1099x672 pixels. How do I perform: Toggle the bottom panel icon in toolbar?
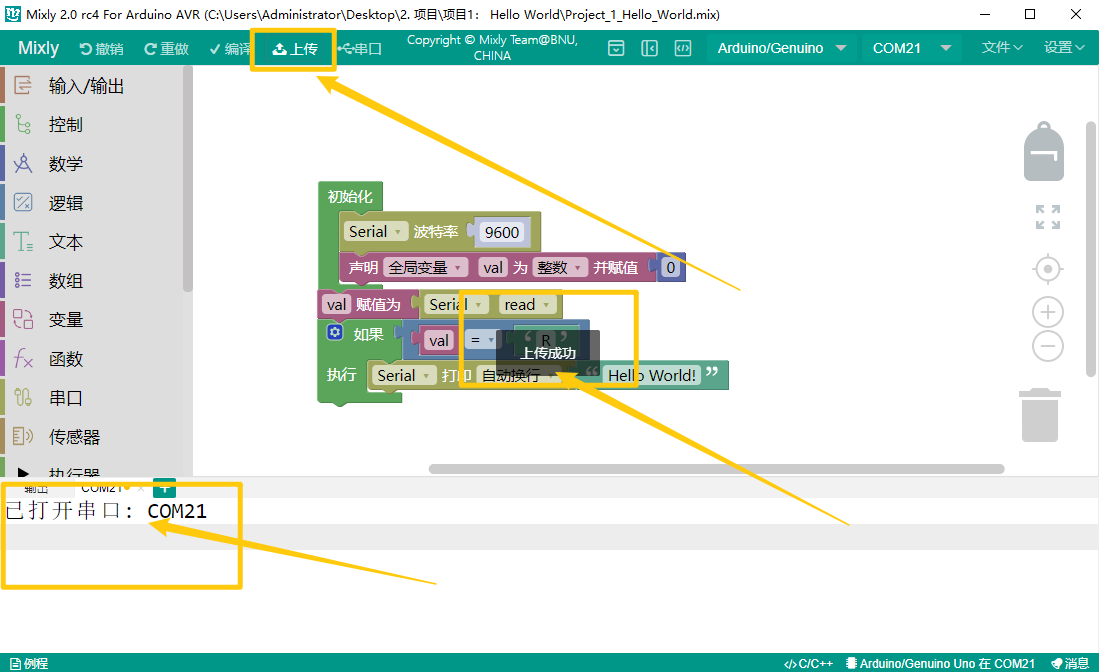(616, 48)
